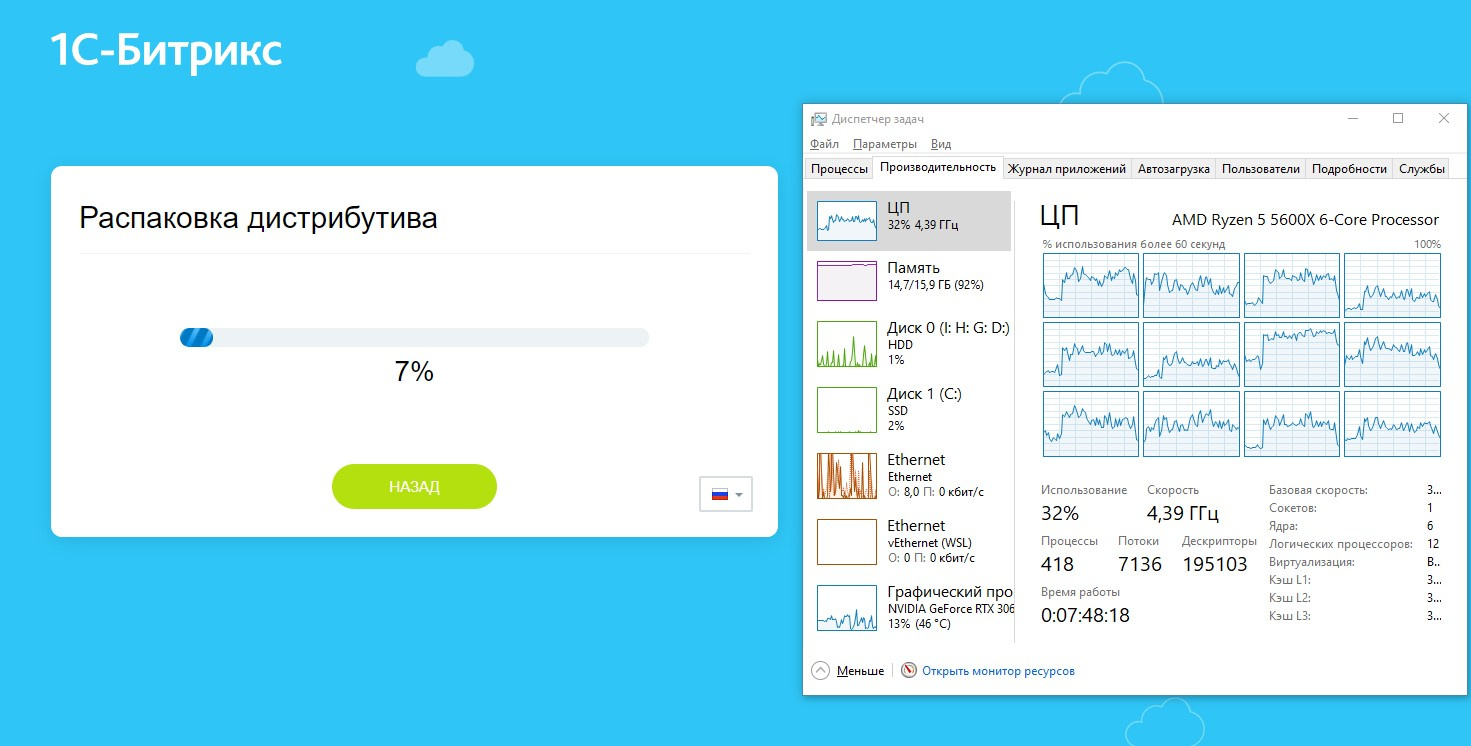Click the orange Ethernet activity graph thumbnail
The width and height of the screenshot is (1471, 746).
847,476
